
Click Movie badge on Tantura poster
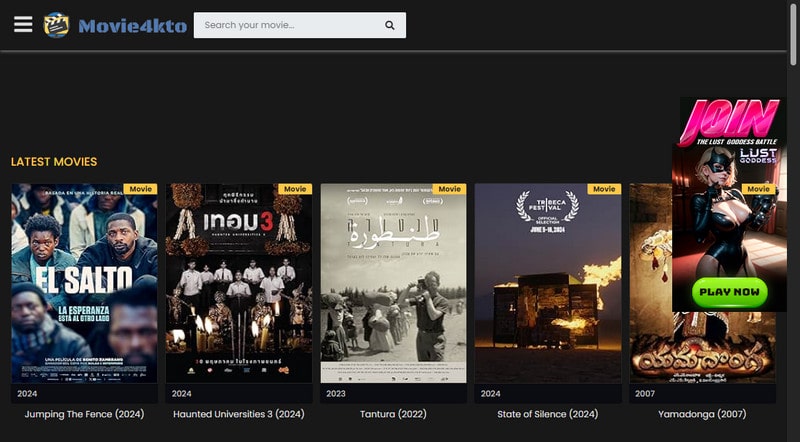[449, 189]
